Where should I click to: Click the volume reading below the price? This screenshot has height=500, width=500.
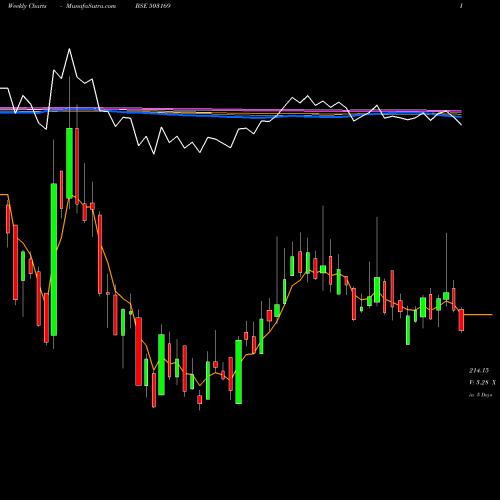pos(482,383)
